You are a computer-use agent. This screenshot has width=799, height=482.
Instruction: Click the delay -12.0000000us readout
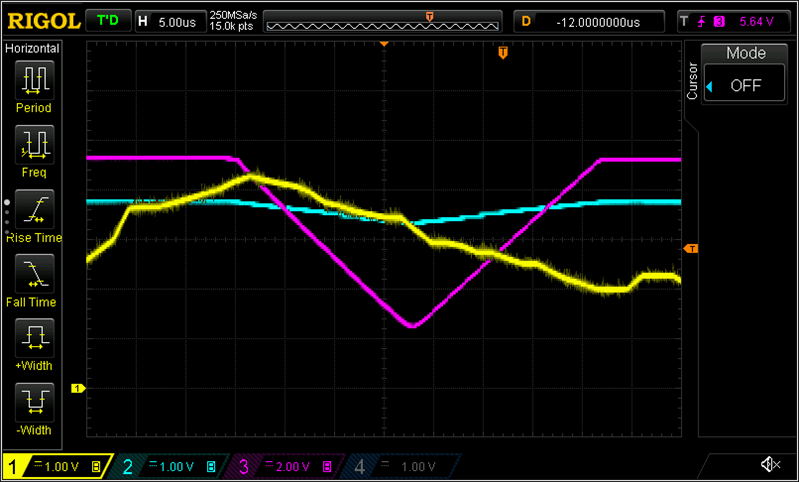click(590, 22)
